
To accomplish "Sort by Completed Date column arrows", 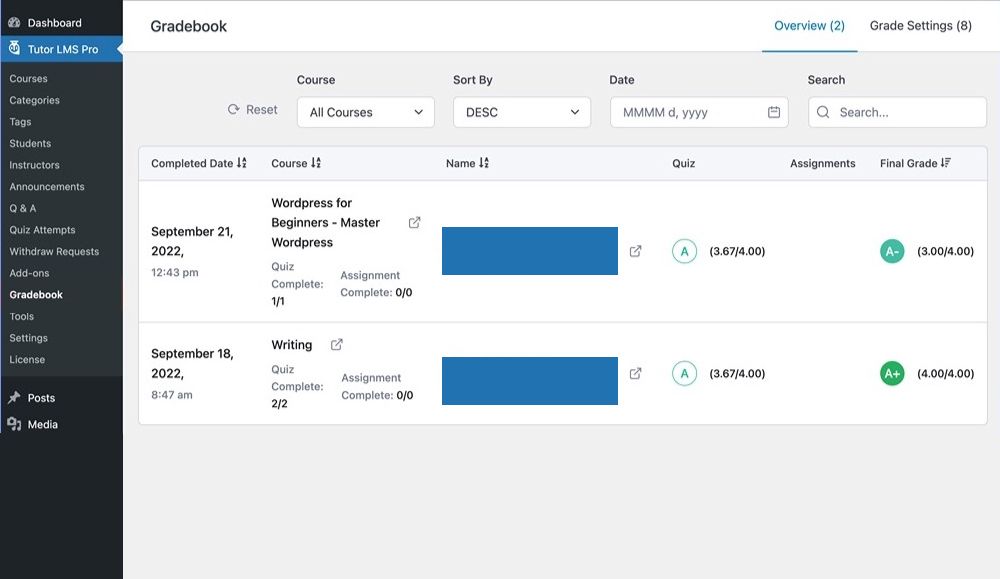I will coord(242,163).
